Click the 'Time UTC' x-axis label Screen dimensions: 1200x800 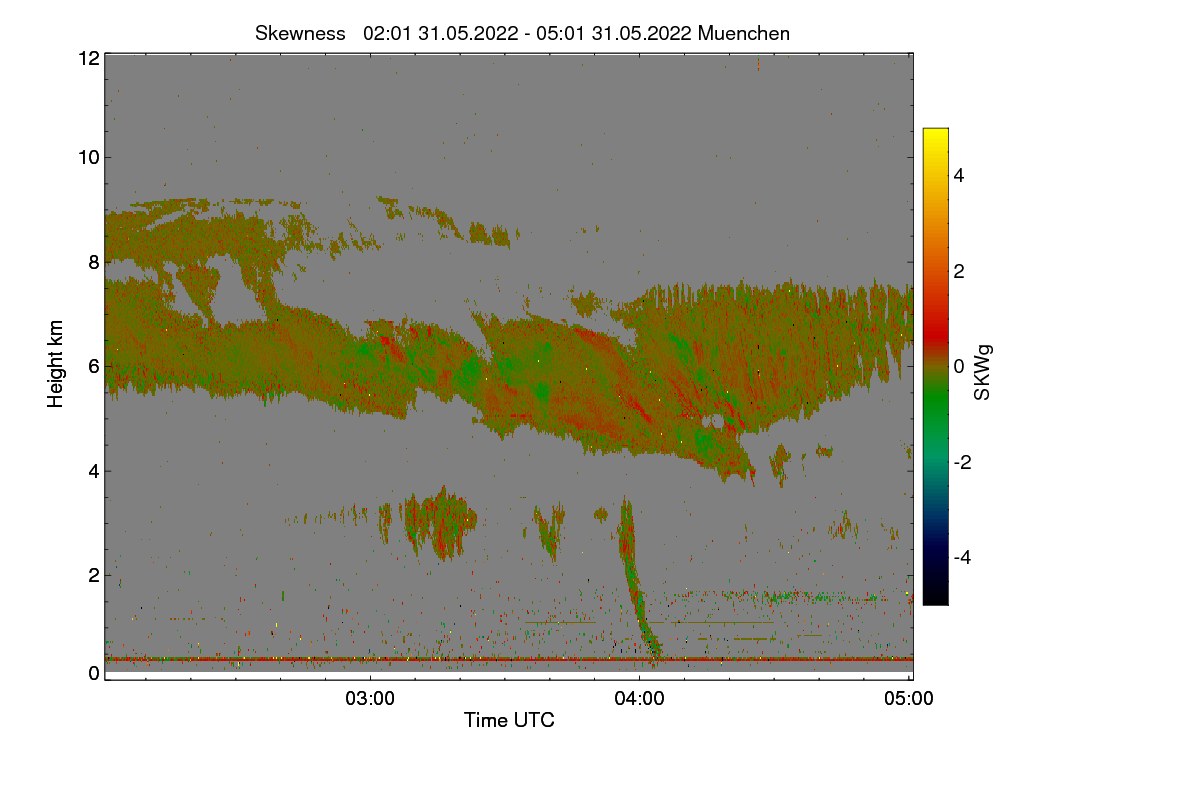(509, 719)
